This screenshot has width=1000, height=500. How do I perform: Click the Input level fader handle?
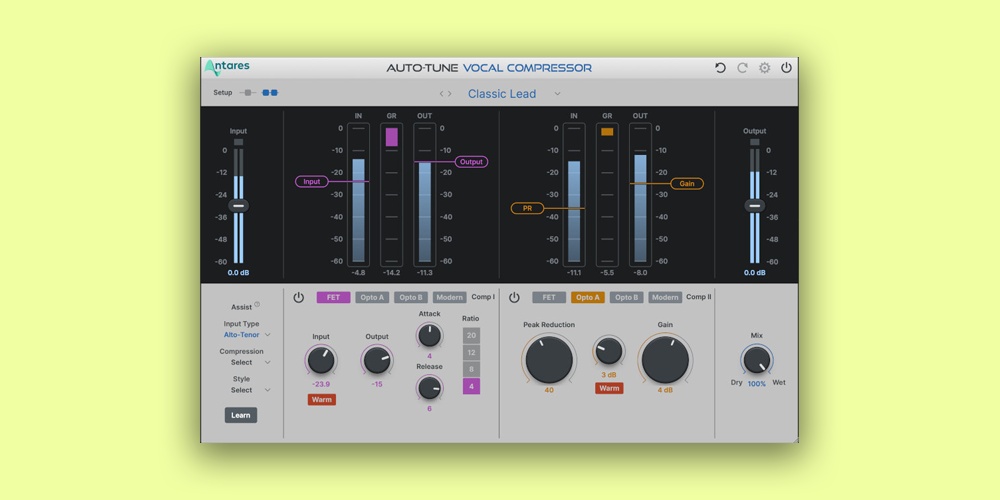point(238,206)
